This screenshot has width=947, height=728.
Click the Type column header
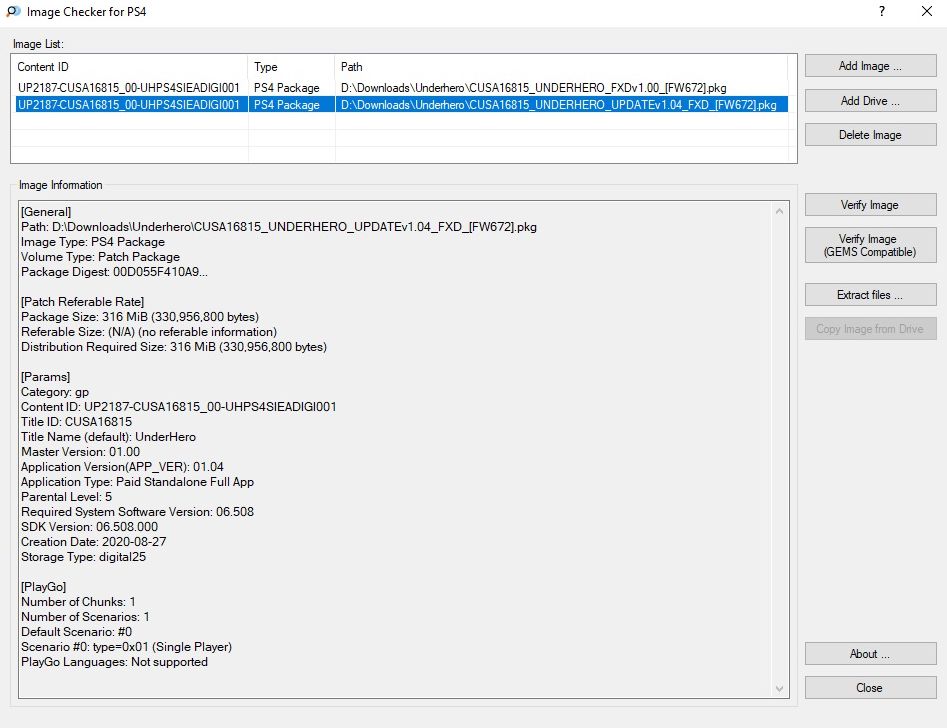[291, 67]
